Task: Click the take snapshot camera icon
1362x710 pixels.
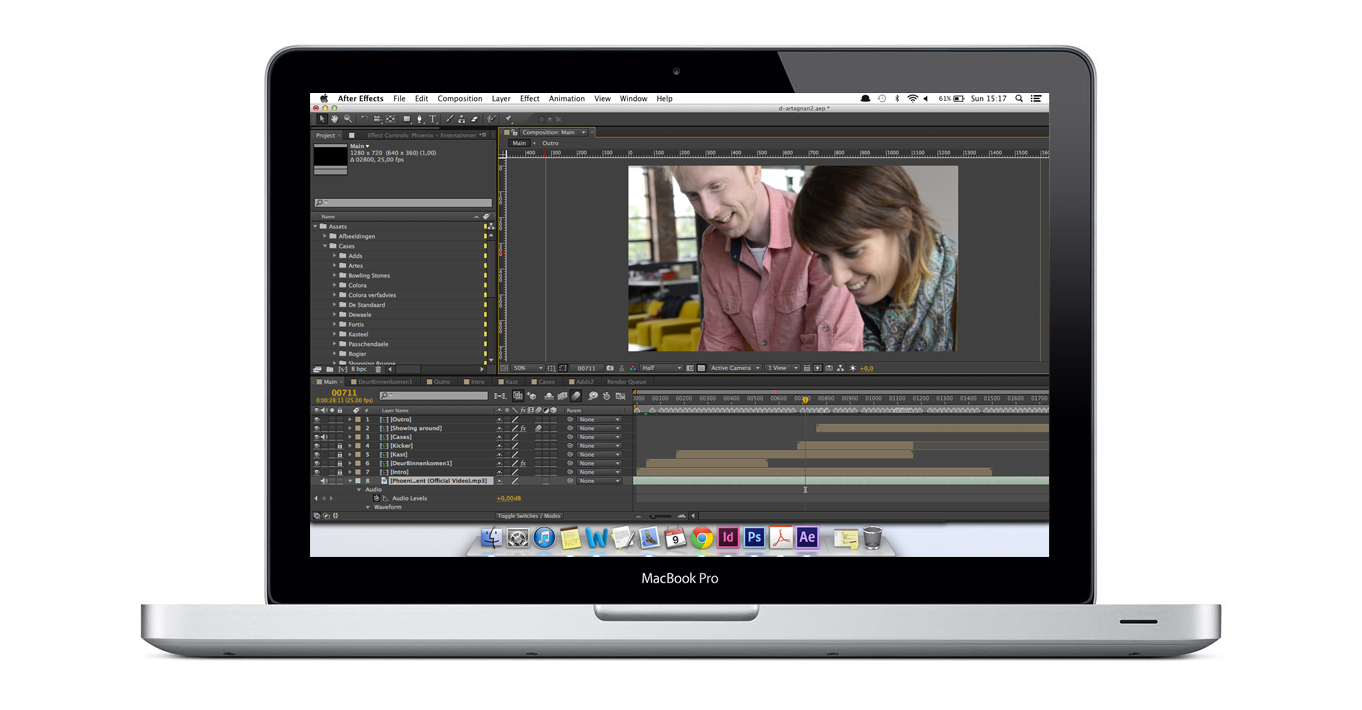Action: tap(610, 368)
